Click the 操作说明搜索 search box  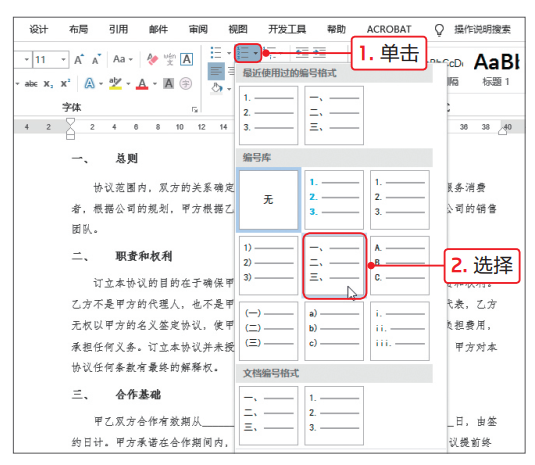[x=482, y=30]
